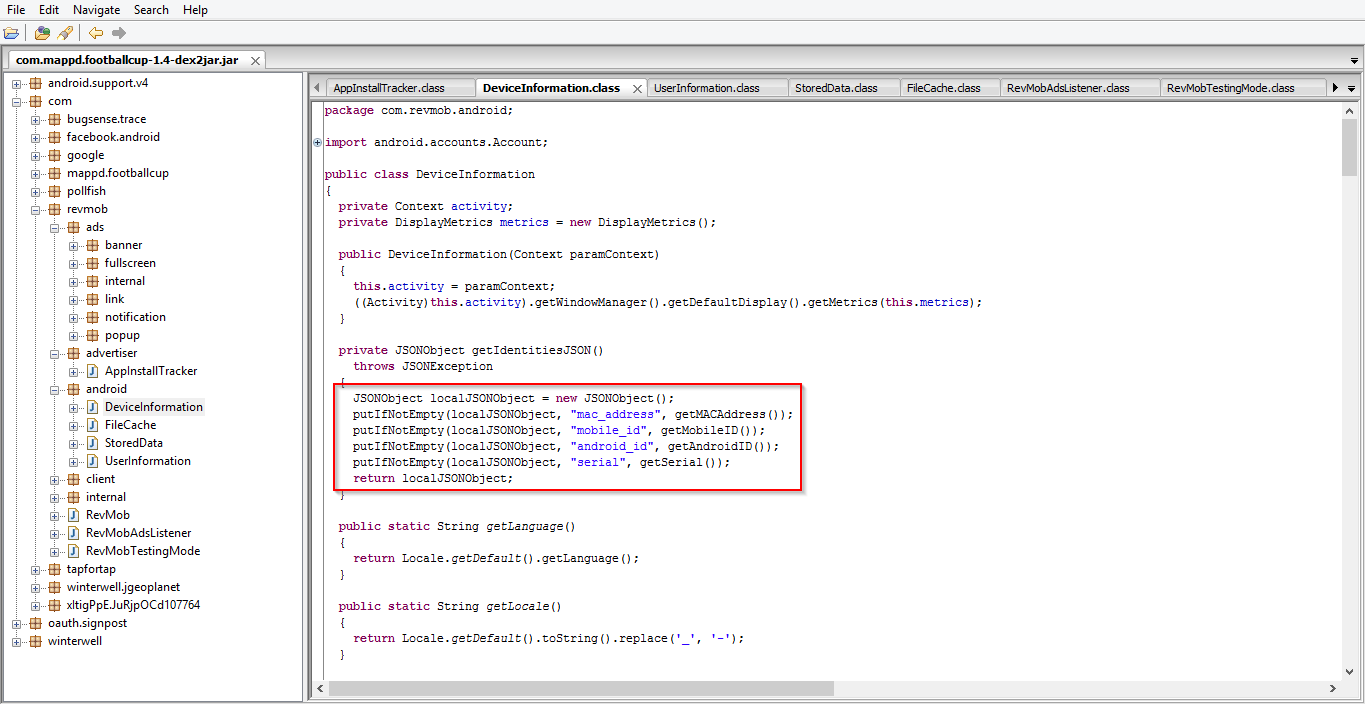
Task: Click the Open File toolbar icon
Action: point(11,33)
